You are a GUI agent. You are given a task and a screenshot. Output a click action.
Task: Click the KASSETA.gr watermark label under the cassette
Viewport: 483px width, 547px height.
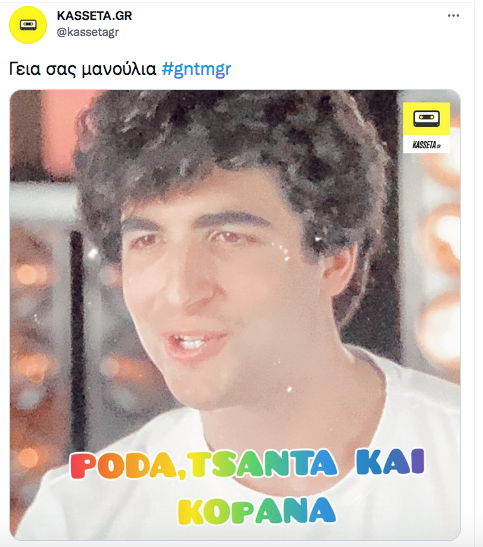[x=427, y=144]
